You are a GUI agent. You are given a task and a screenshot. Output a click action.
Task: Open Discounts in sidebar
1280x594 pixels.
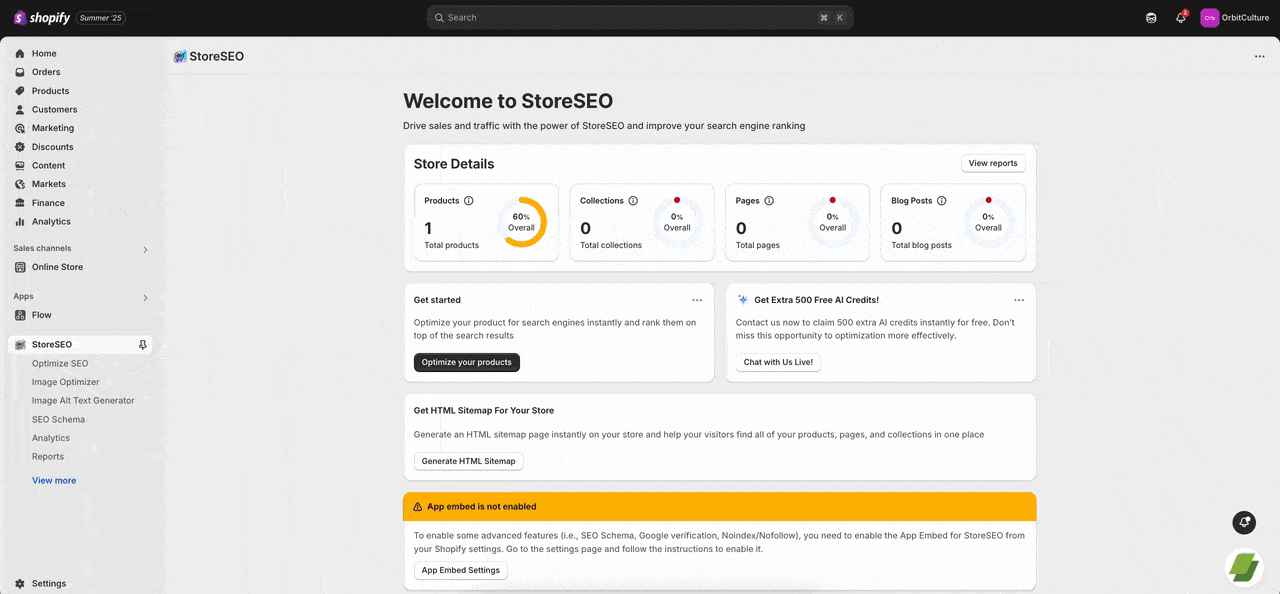pyautogui.click(x=52, y=147)
